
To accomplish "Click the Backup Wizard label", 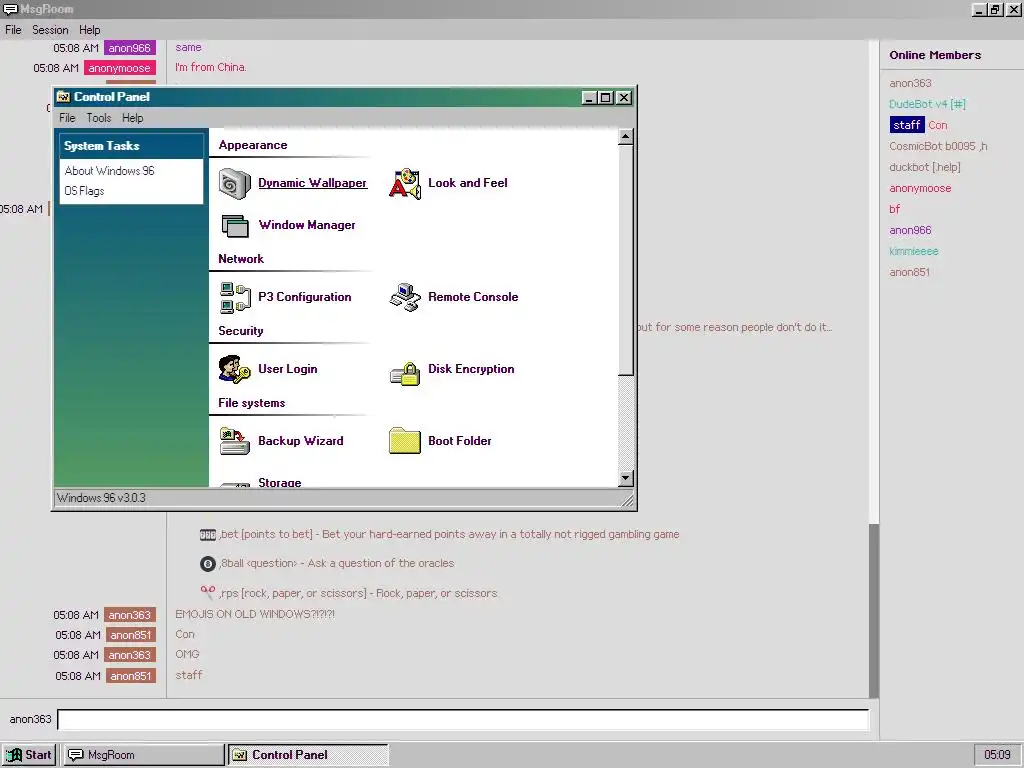I will [300, 441].
